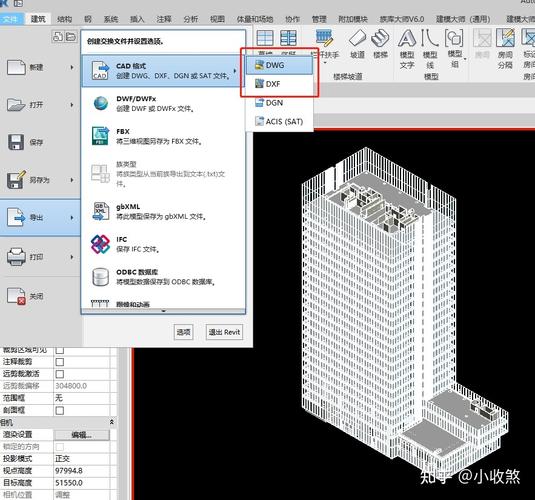The image size is (535, 500).
Task: Collapse the 相机 properties section
Action: pyautogui.click(x=112, y=422)
